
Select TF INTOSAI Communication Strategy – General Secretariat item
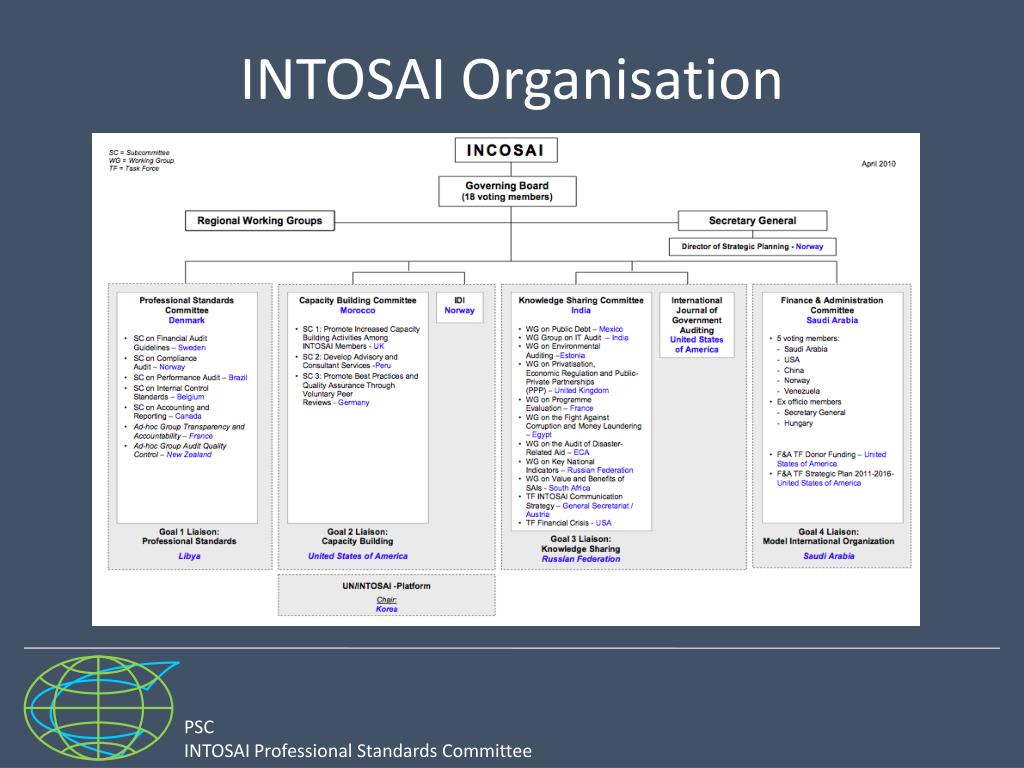tap(579, 505)
